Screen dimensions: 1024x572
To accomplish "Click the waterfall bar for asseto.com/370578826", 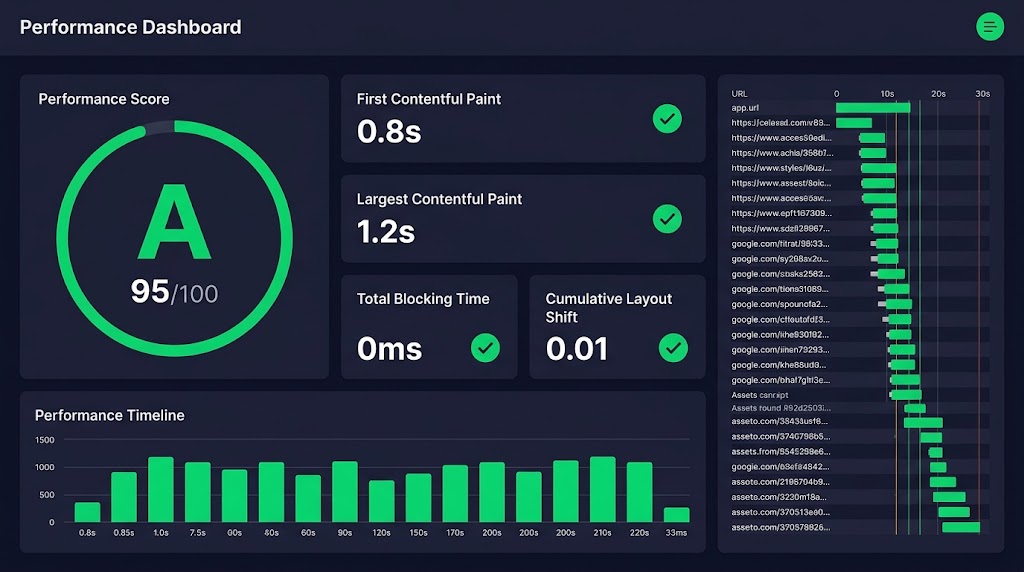I will tap(961, 528).
